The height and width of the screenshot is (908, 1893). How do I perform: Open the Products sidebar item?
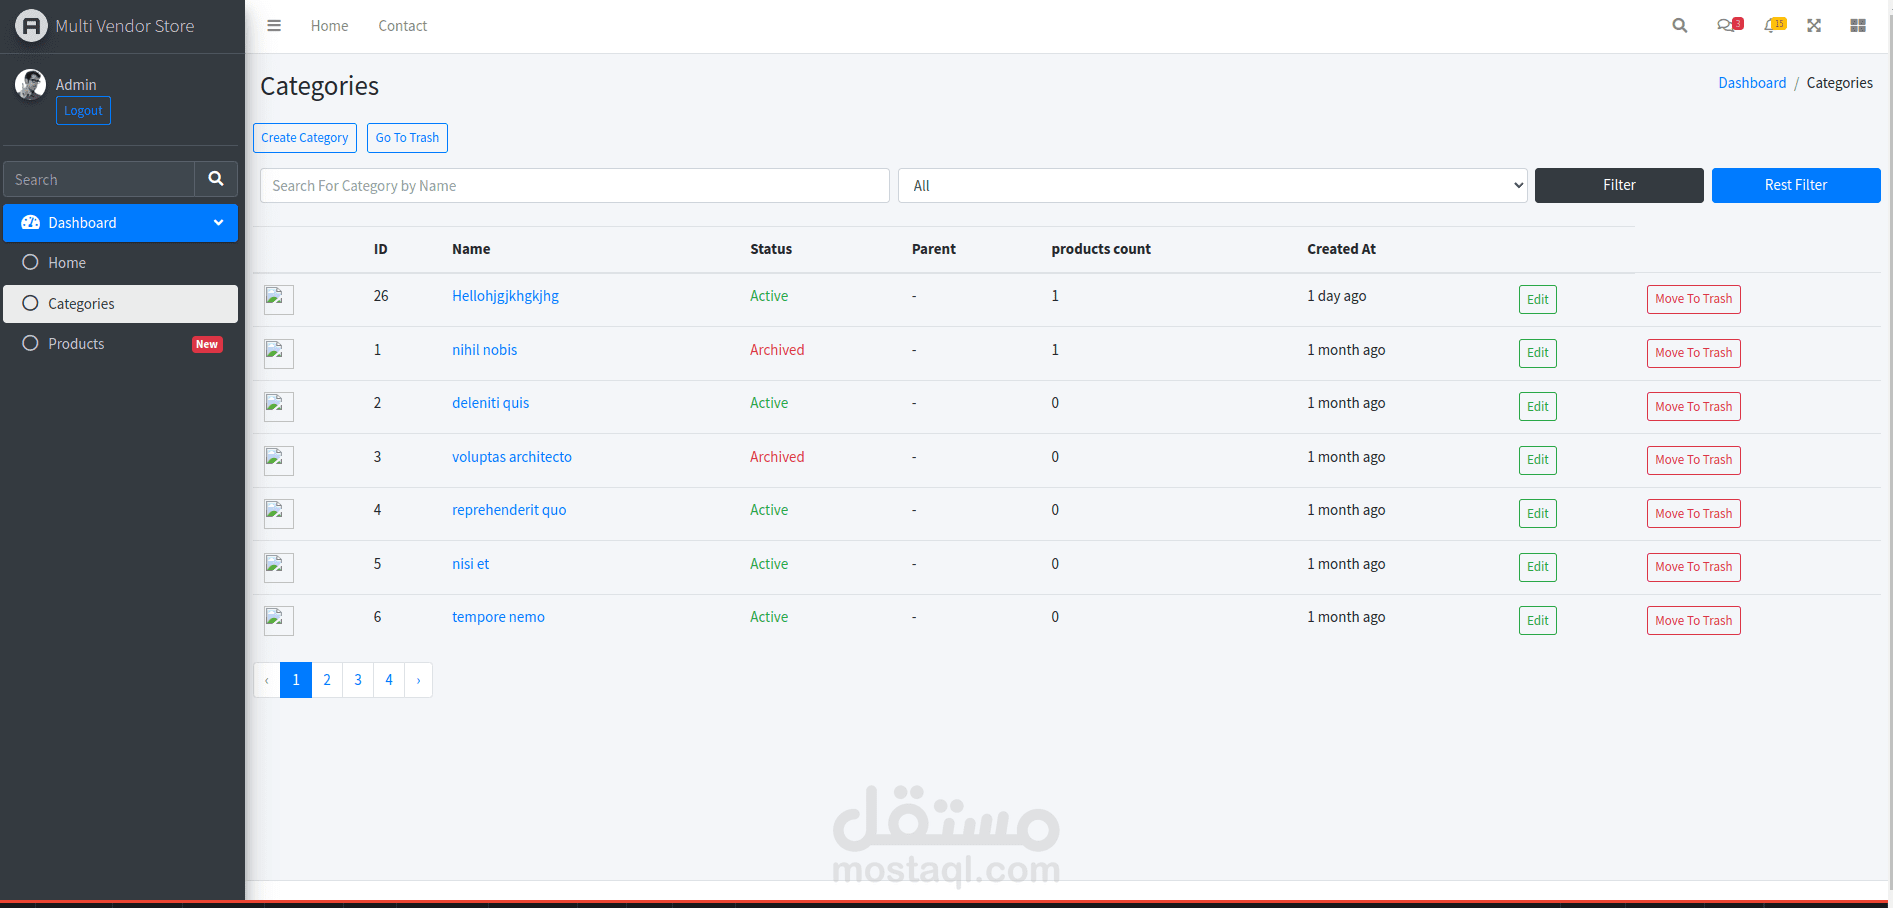(120, 344)
